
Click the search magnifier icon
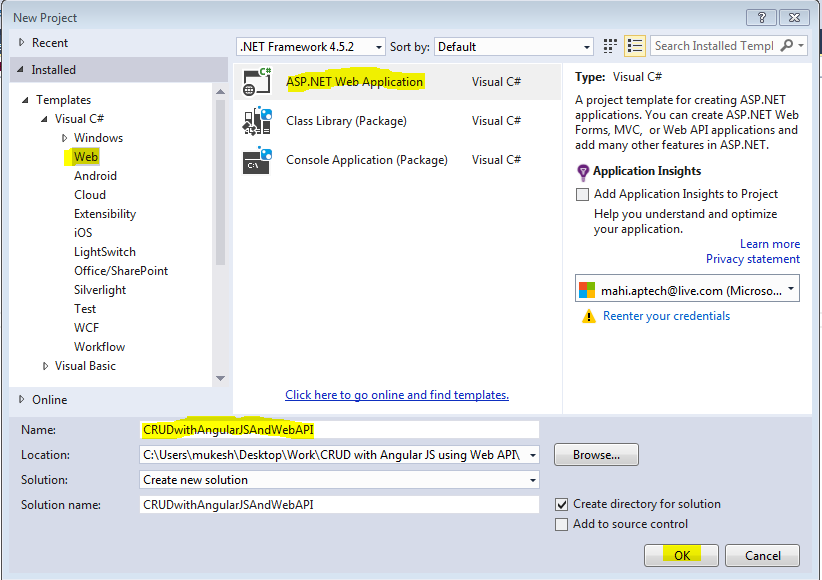tap(786, 46)
